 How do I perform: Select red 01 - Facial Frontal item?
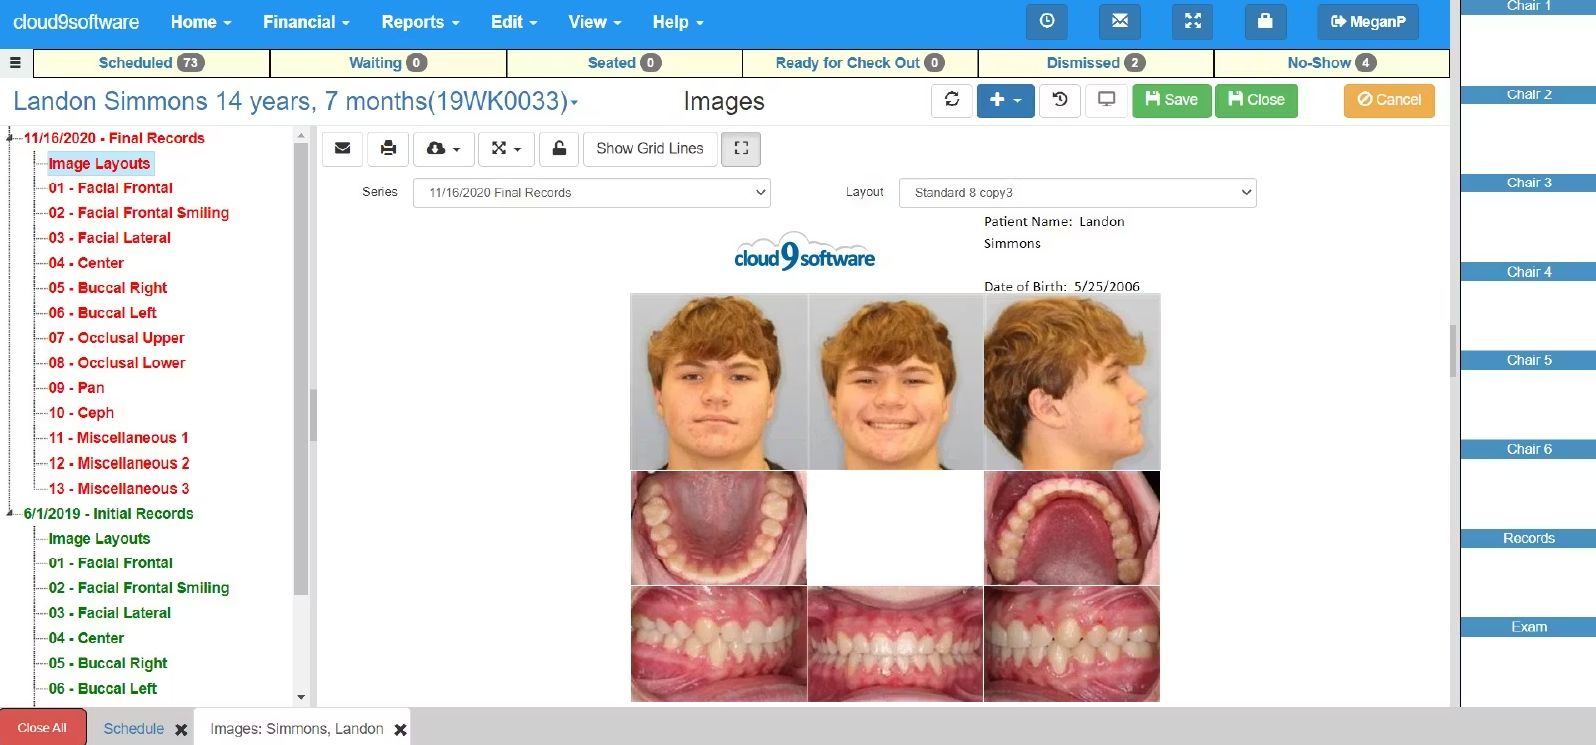click(110, 188)
